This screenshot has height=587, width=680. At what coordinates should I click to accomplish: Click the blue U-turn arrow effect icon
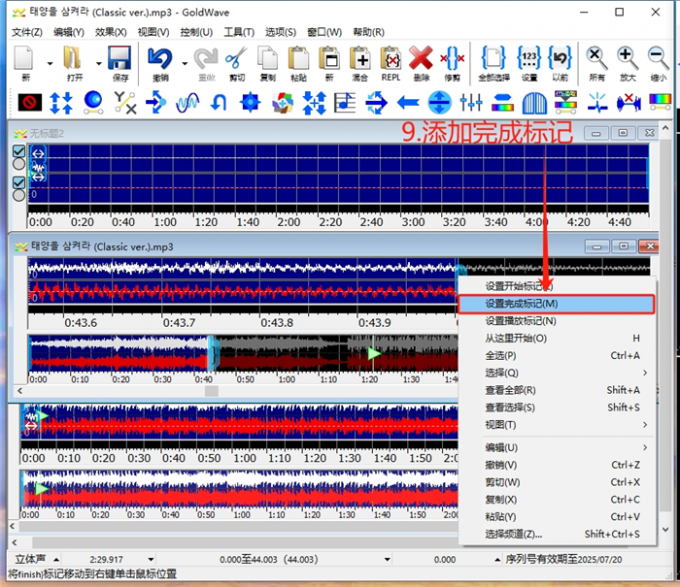[219, 103]
